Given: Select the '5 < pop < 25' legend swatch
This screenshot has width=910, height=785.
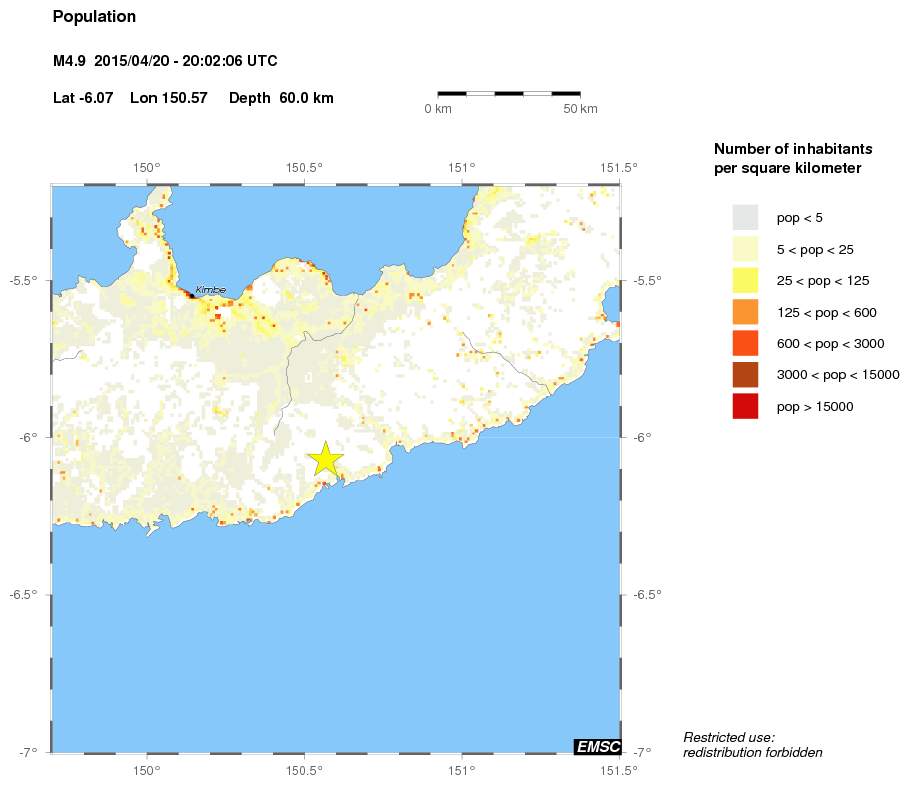Looking at the screenshot, I should pyautogui.click(x=745, y=249).
